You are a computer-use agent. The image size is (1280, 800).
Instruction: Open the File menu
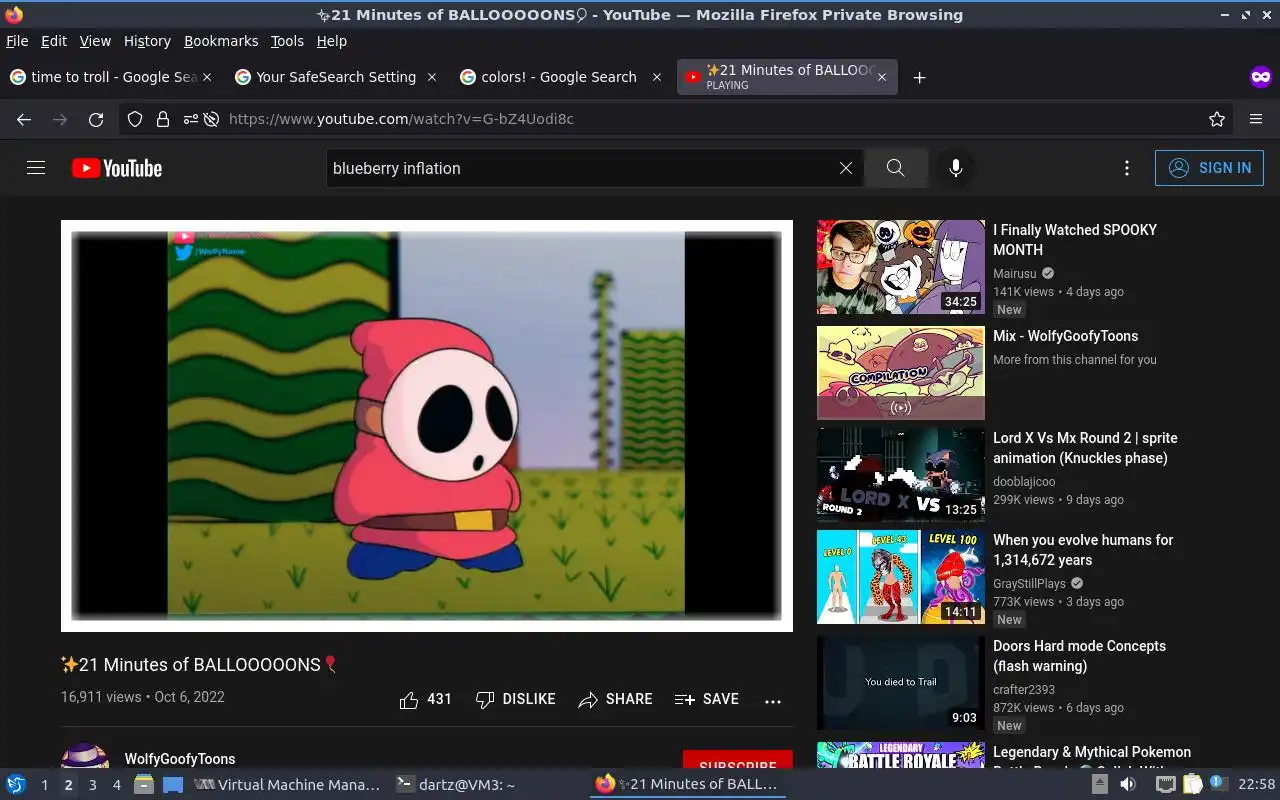[x=17, y=41]
